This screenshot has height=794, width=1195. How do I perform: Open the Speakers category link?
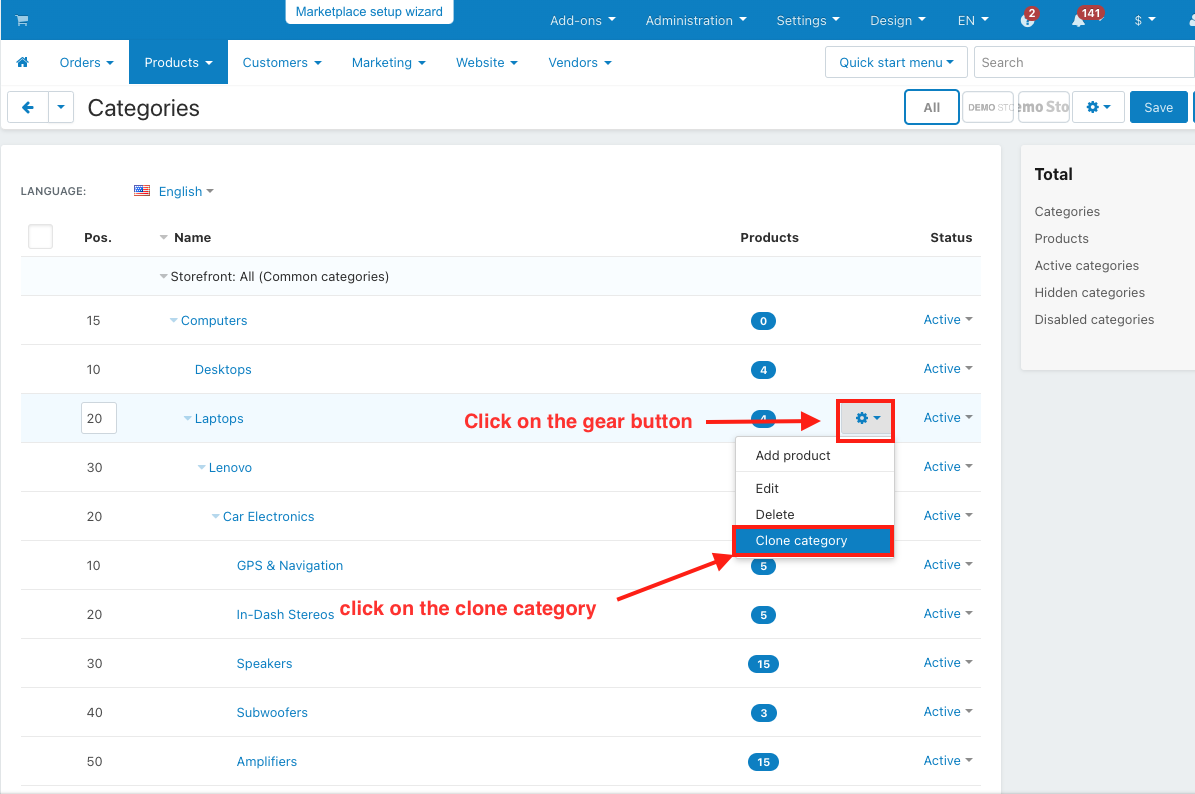264,664
